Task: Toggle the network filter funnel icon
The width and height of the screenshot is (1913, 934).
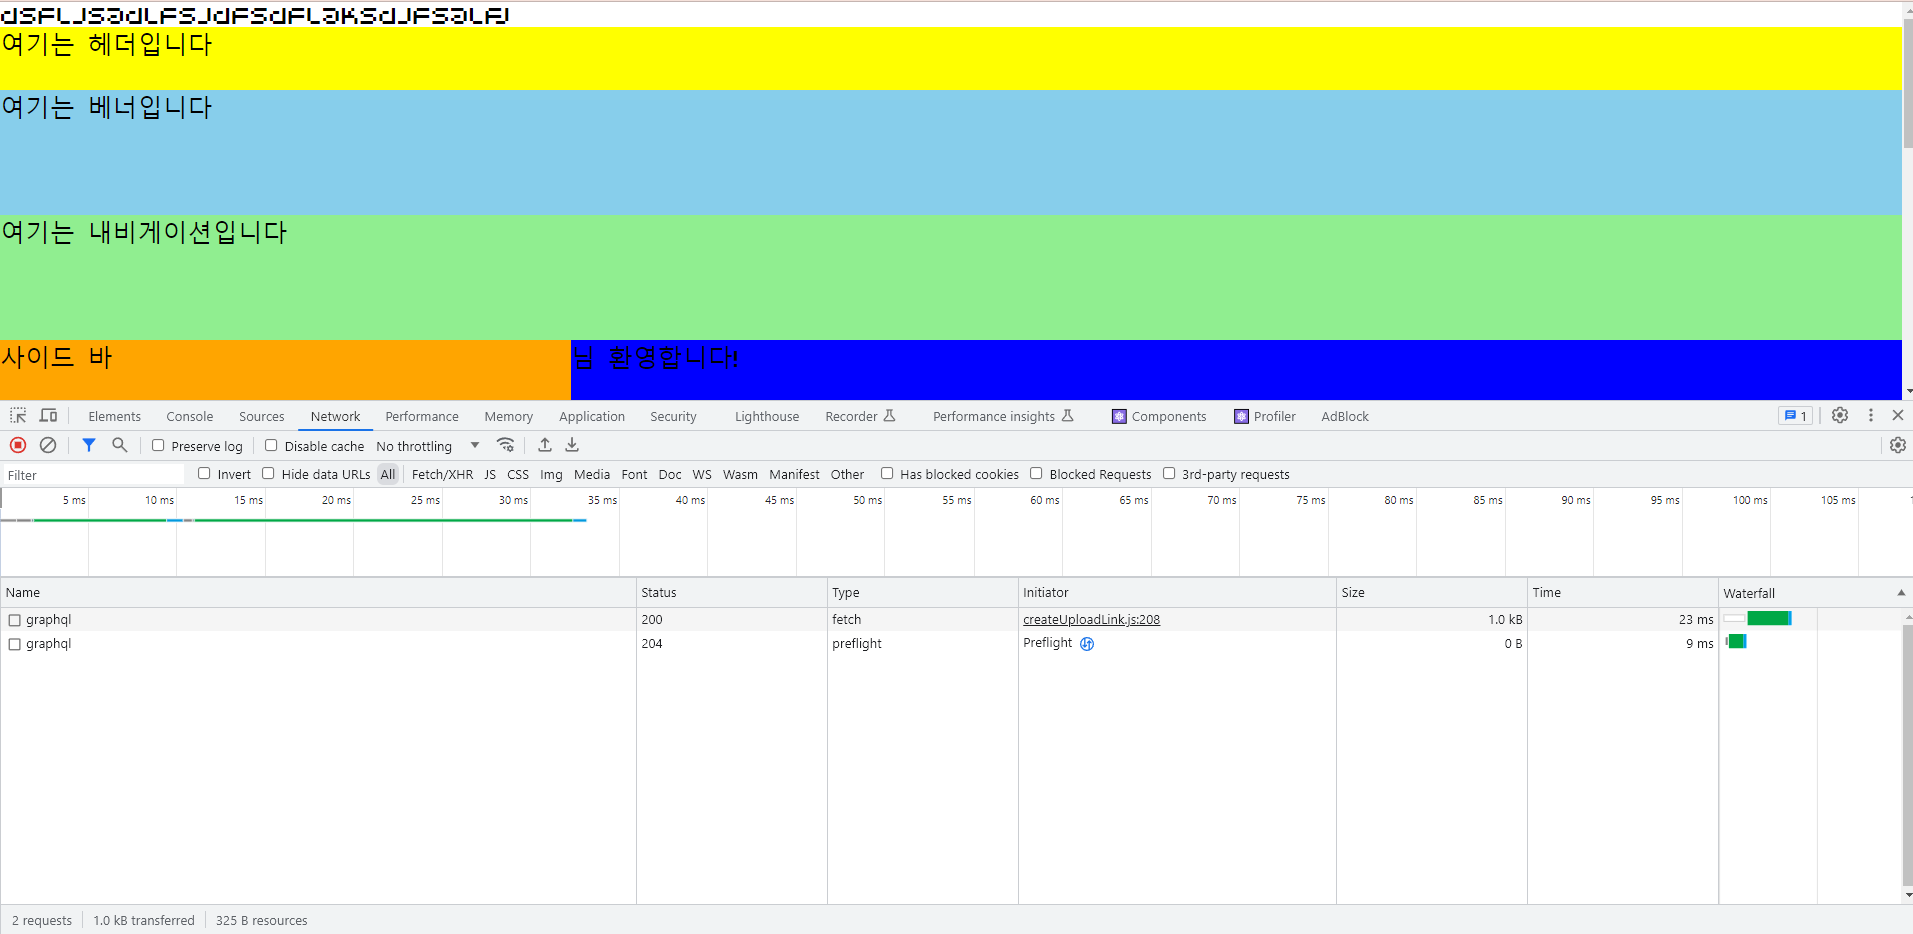Action: tap(89, 445)
